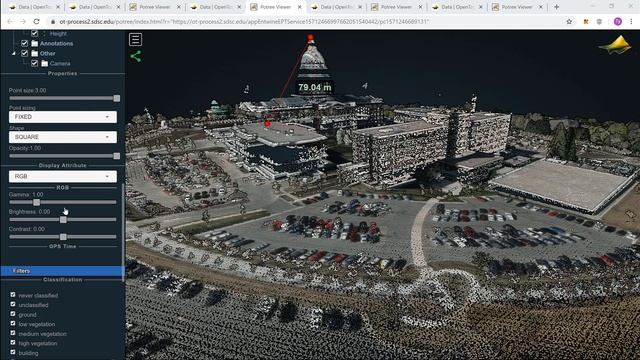Image resolution: width=640 pixels, height=360 pixels.
Task: Click the Annotations folder icon
Action: (x=35, y=43)
